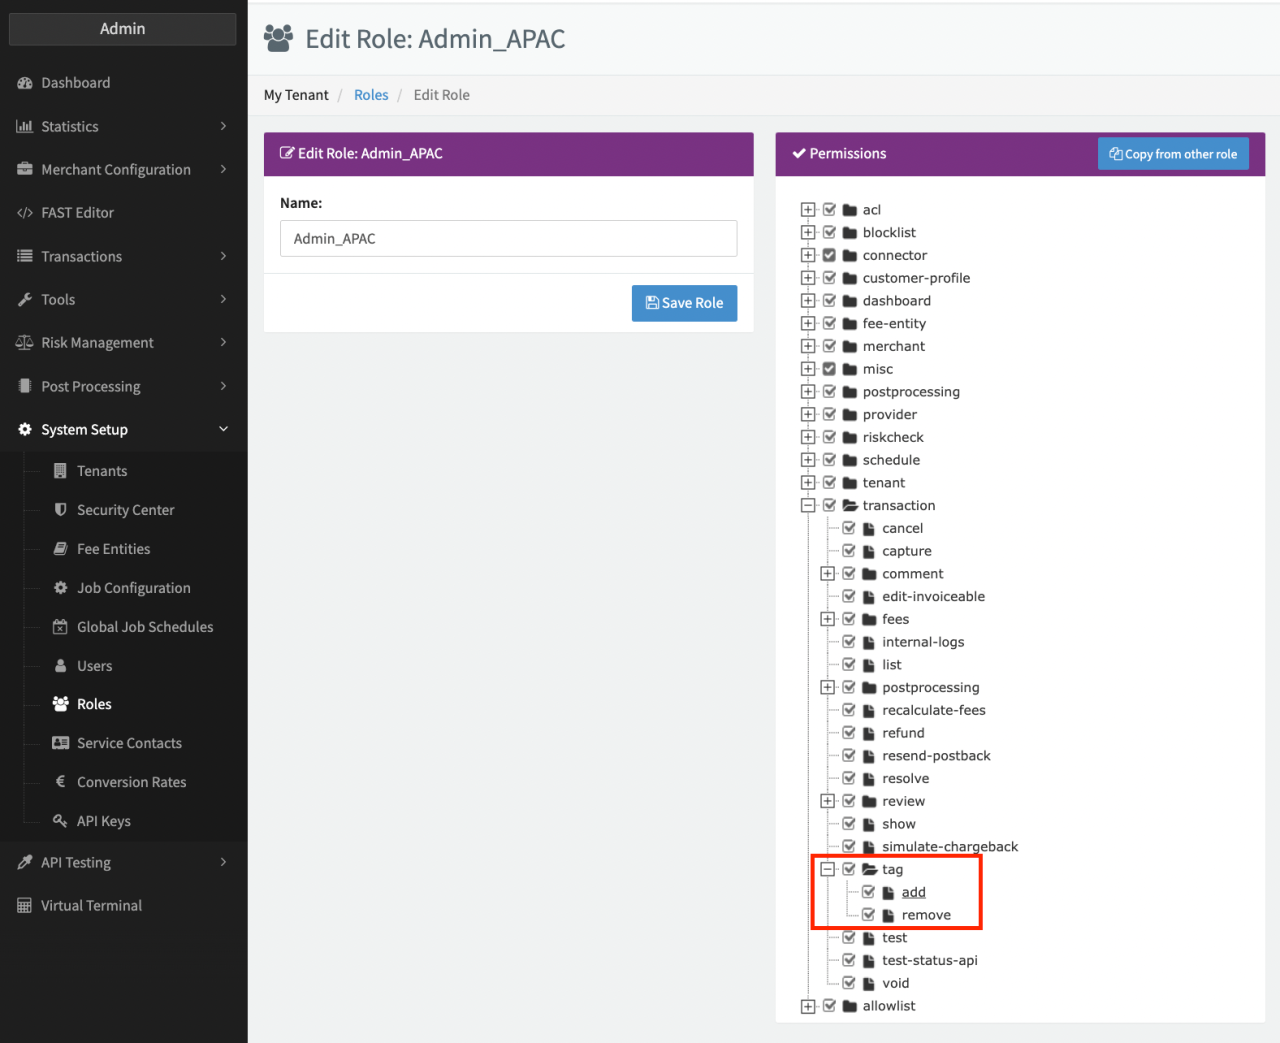The width and height of the screenshot is (1280, 1043).
Task: Open the Tenants menu item
Action: [102, 471]
